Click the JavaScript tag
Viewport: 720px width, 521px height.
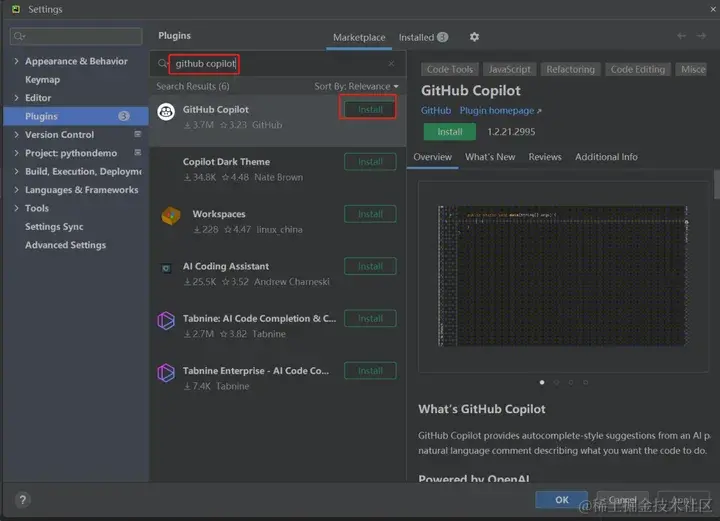[509, 69]
